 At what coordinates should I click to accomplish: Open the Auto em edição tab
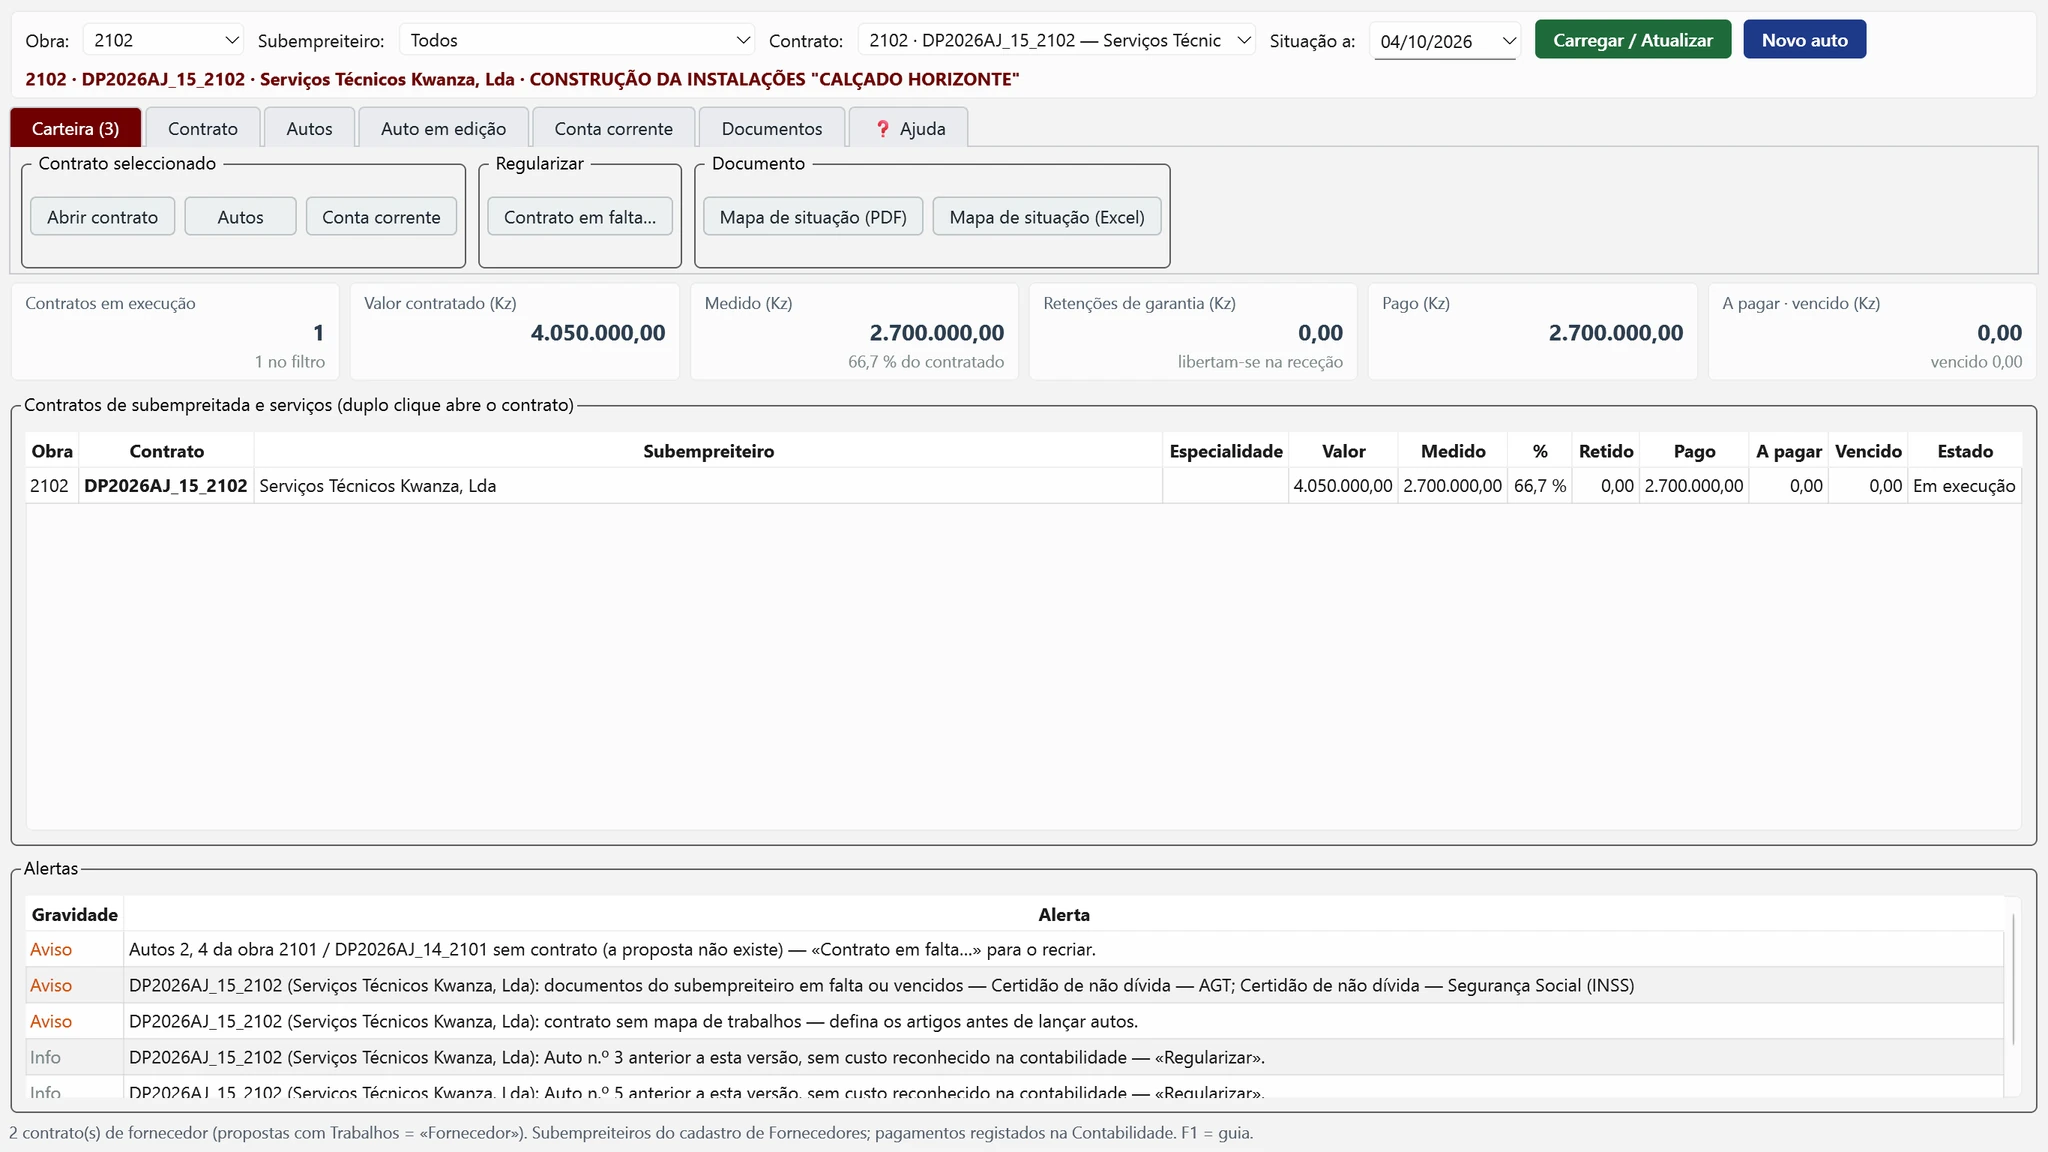443,128
